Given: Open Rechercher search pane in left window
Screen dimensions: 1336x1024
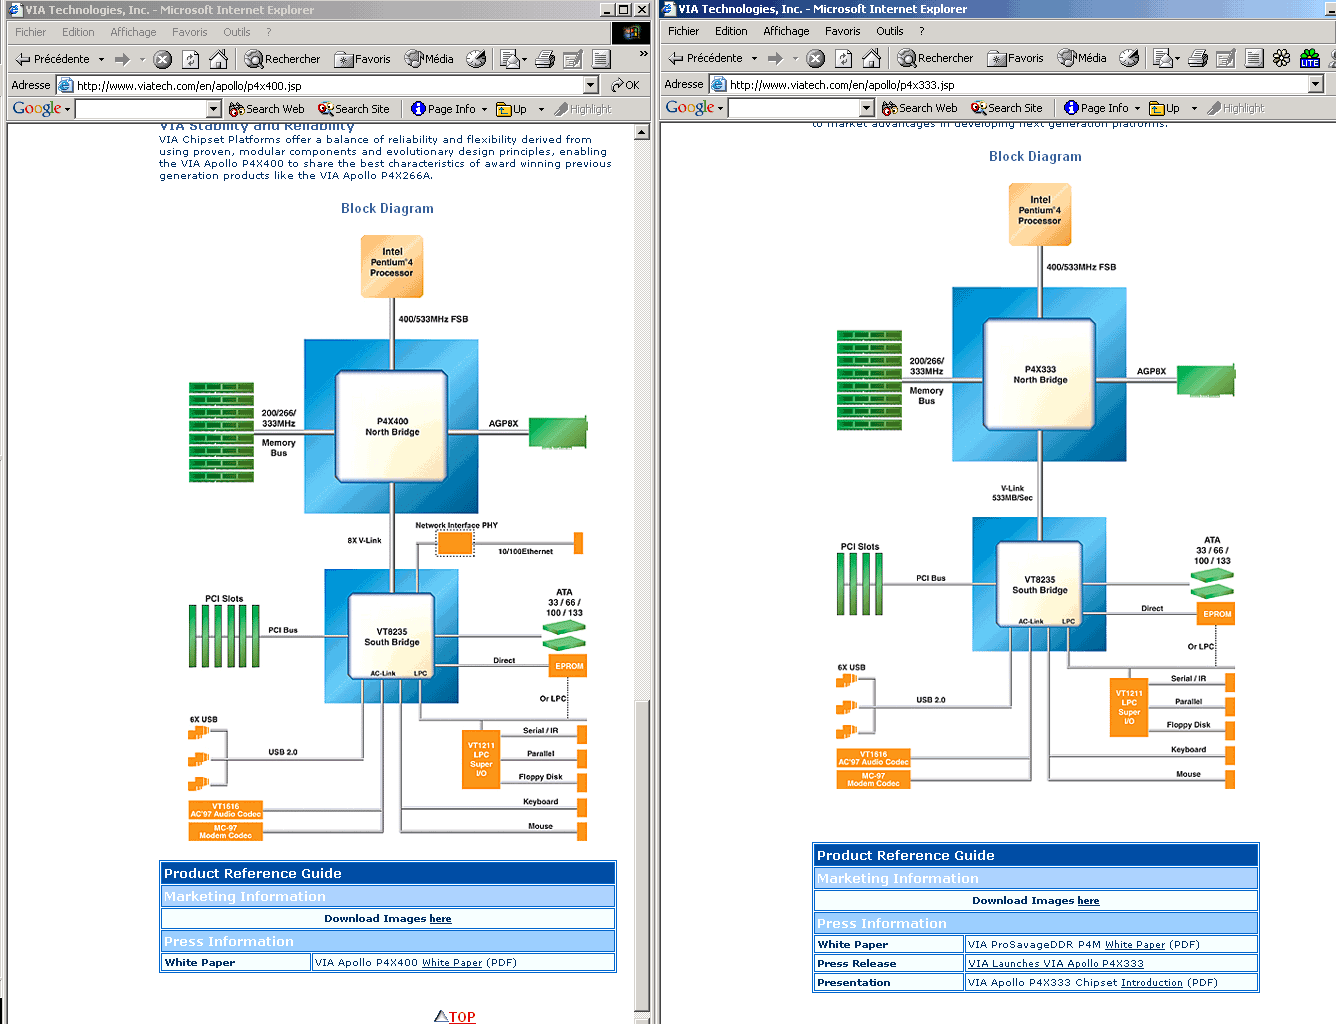Looking at the screenshot, I should coord(283,59).
